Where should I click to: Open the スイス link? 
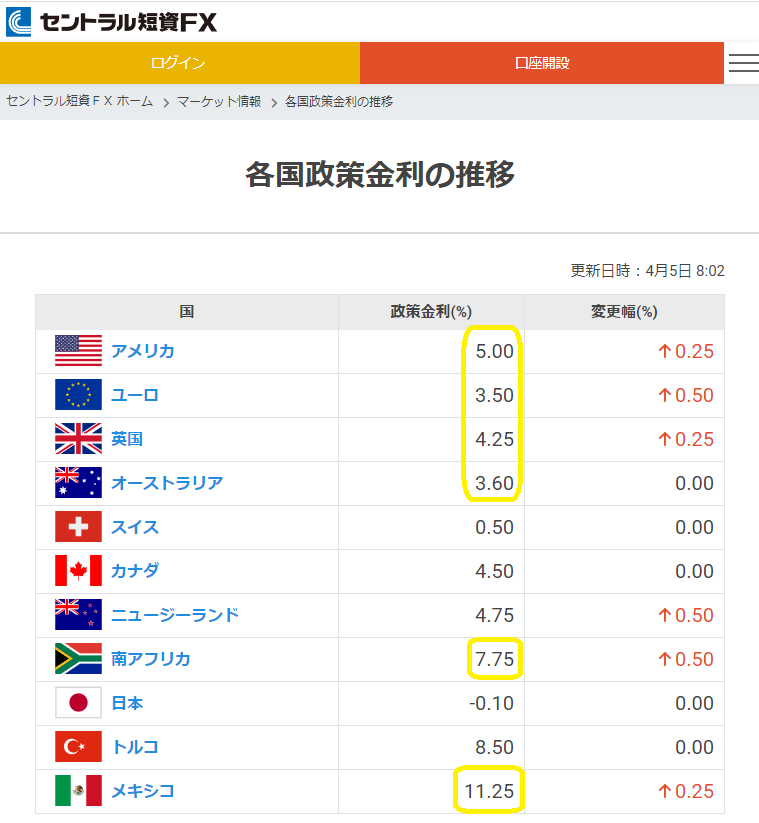135,527
